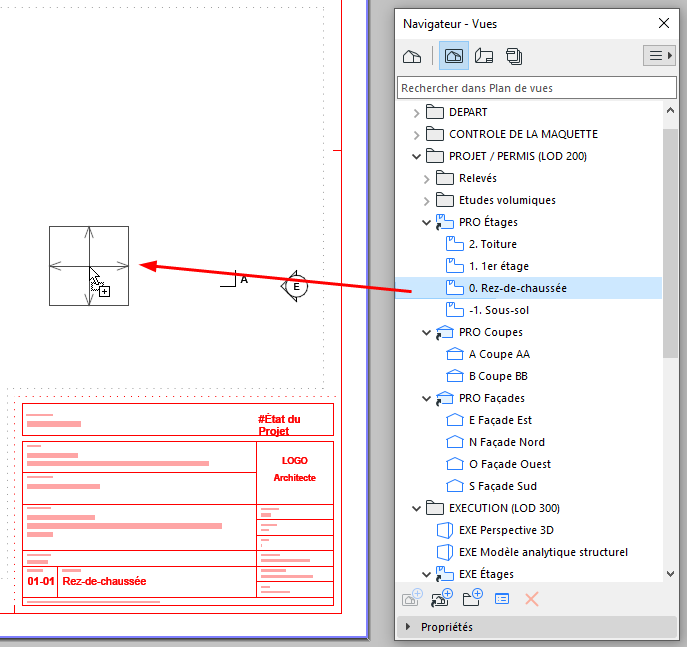Click the red delete X button
Image resolution: width=687 pixels, height=647 pixels.
(x=531, y=599)
